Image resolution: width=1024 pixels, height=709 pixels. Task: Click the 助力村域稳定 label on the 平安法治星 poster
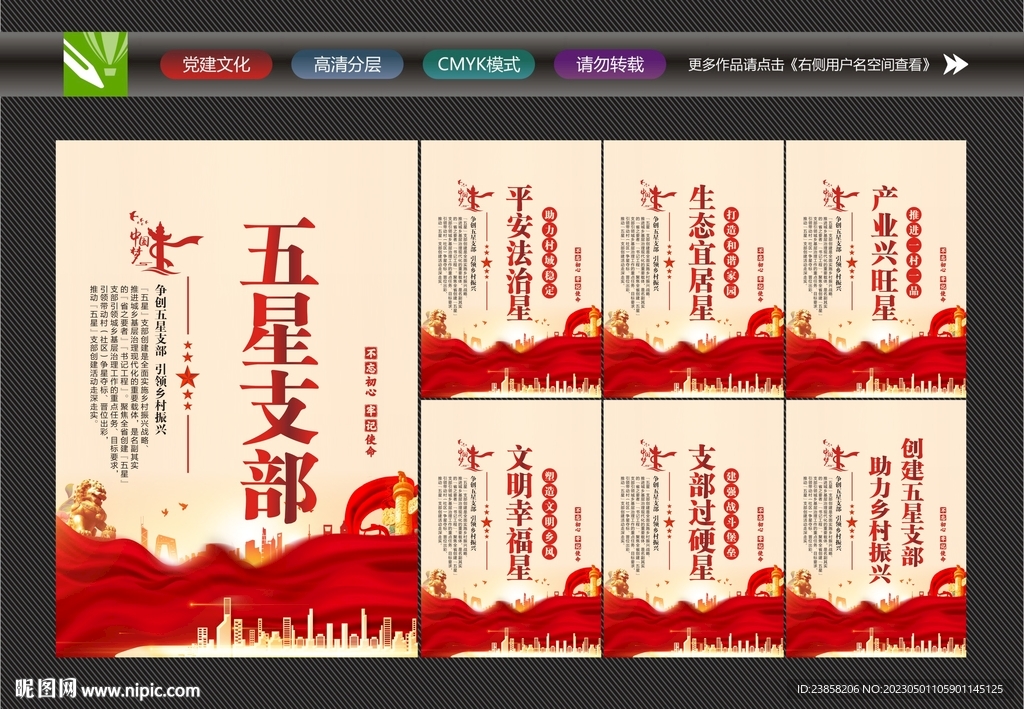click(x=549, y=252)
